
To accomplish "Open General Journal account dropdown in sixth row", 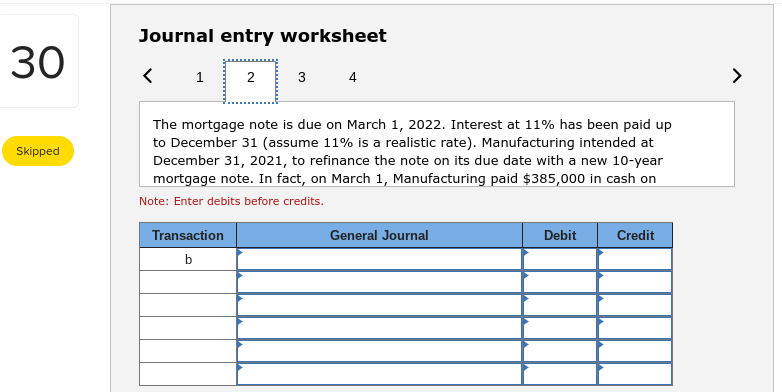I will pyautogui.click(x=379, y=374).
